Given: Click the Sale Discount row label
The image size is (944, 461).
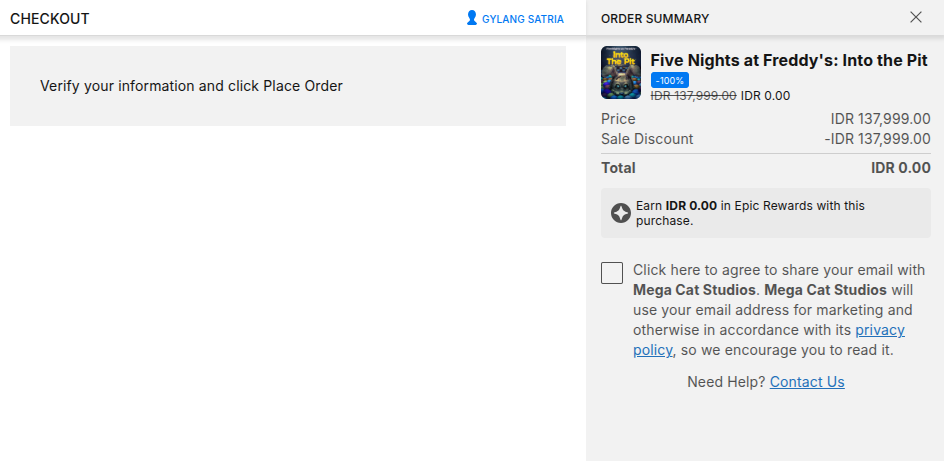Looking at the screenshot, I should (647, 139).
